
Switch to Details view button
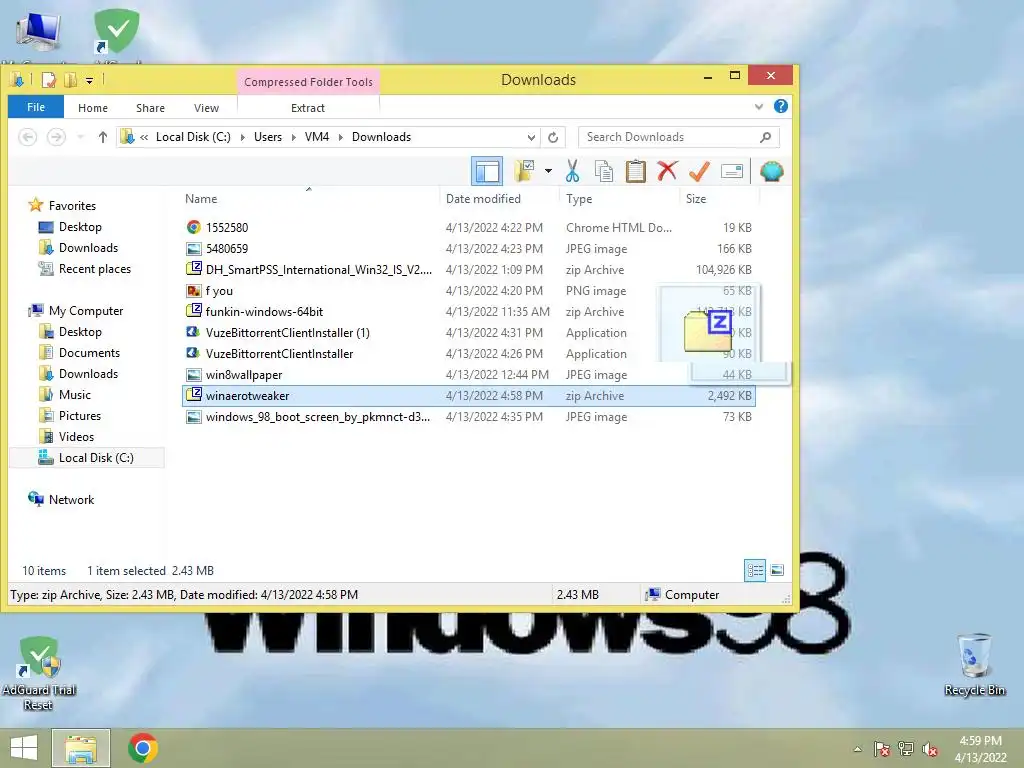coord(755,570)
